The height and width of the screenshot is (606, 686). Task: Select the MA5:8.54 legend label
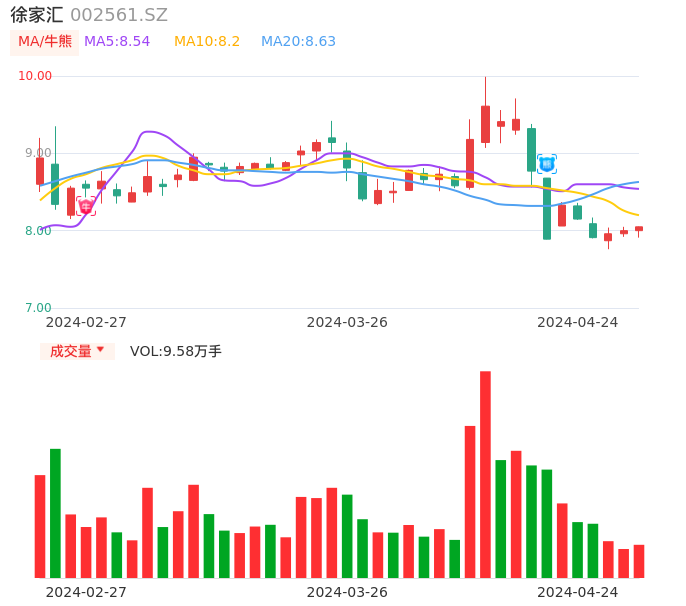tap(117, 42)
